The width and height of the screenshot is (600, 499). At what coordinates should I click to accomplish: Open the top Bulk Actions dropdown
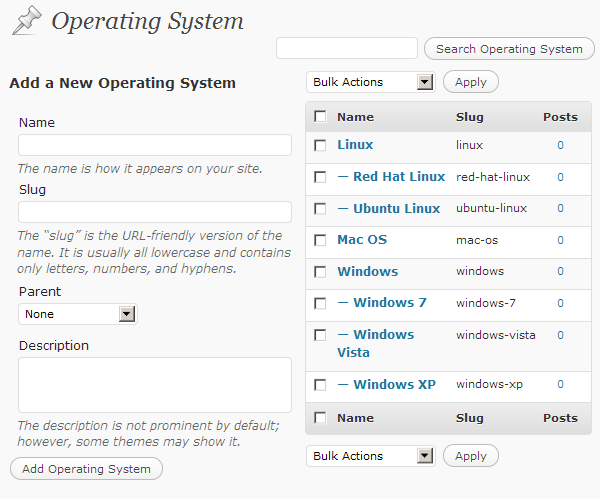370,82
